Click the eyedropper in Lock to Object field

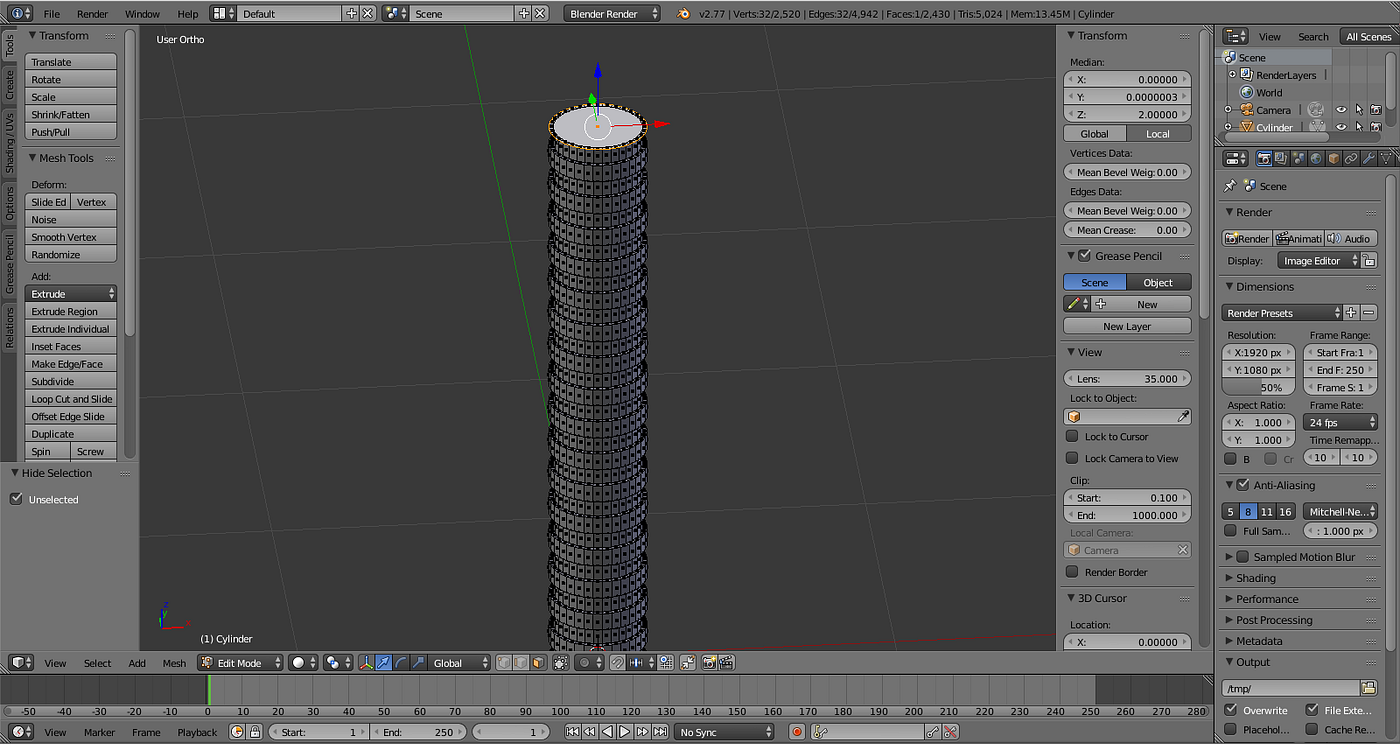tap(1183, 416)
